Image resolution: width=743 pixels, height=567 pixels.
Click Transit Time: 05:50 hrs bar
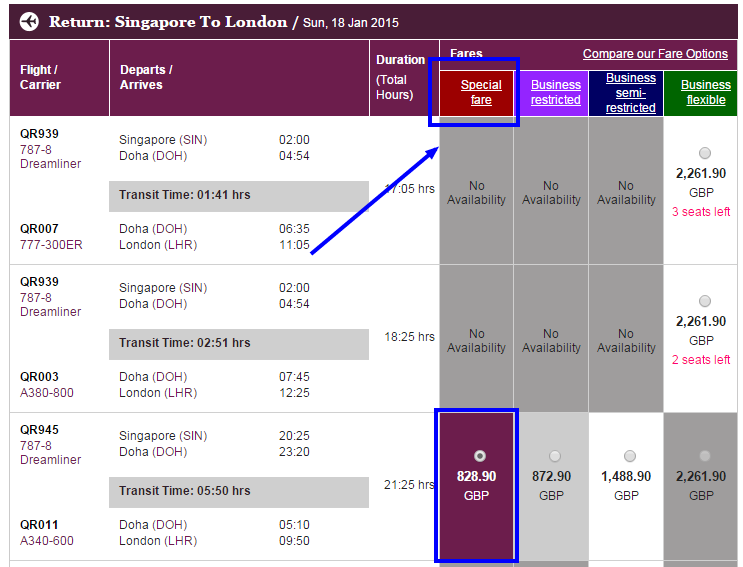(239, 492)
